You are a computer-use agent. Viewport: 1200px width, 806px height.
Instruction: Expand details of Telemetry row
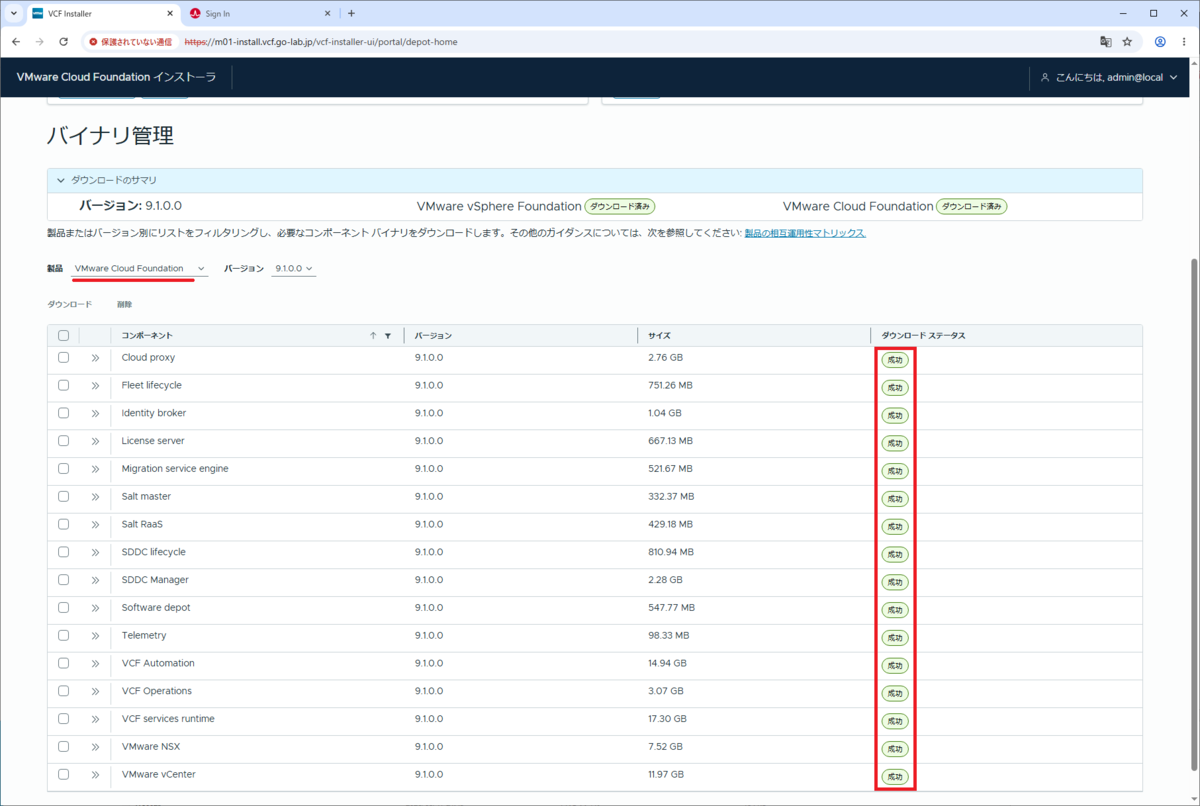[x=95, y=636]
